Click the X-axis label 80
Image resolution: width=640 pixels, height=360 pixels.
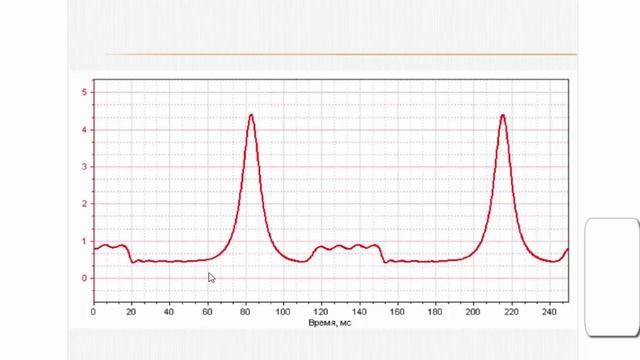[245, 312]
